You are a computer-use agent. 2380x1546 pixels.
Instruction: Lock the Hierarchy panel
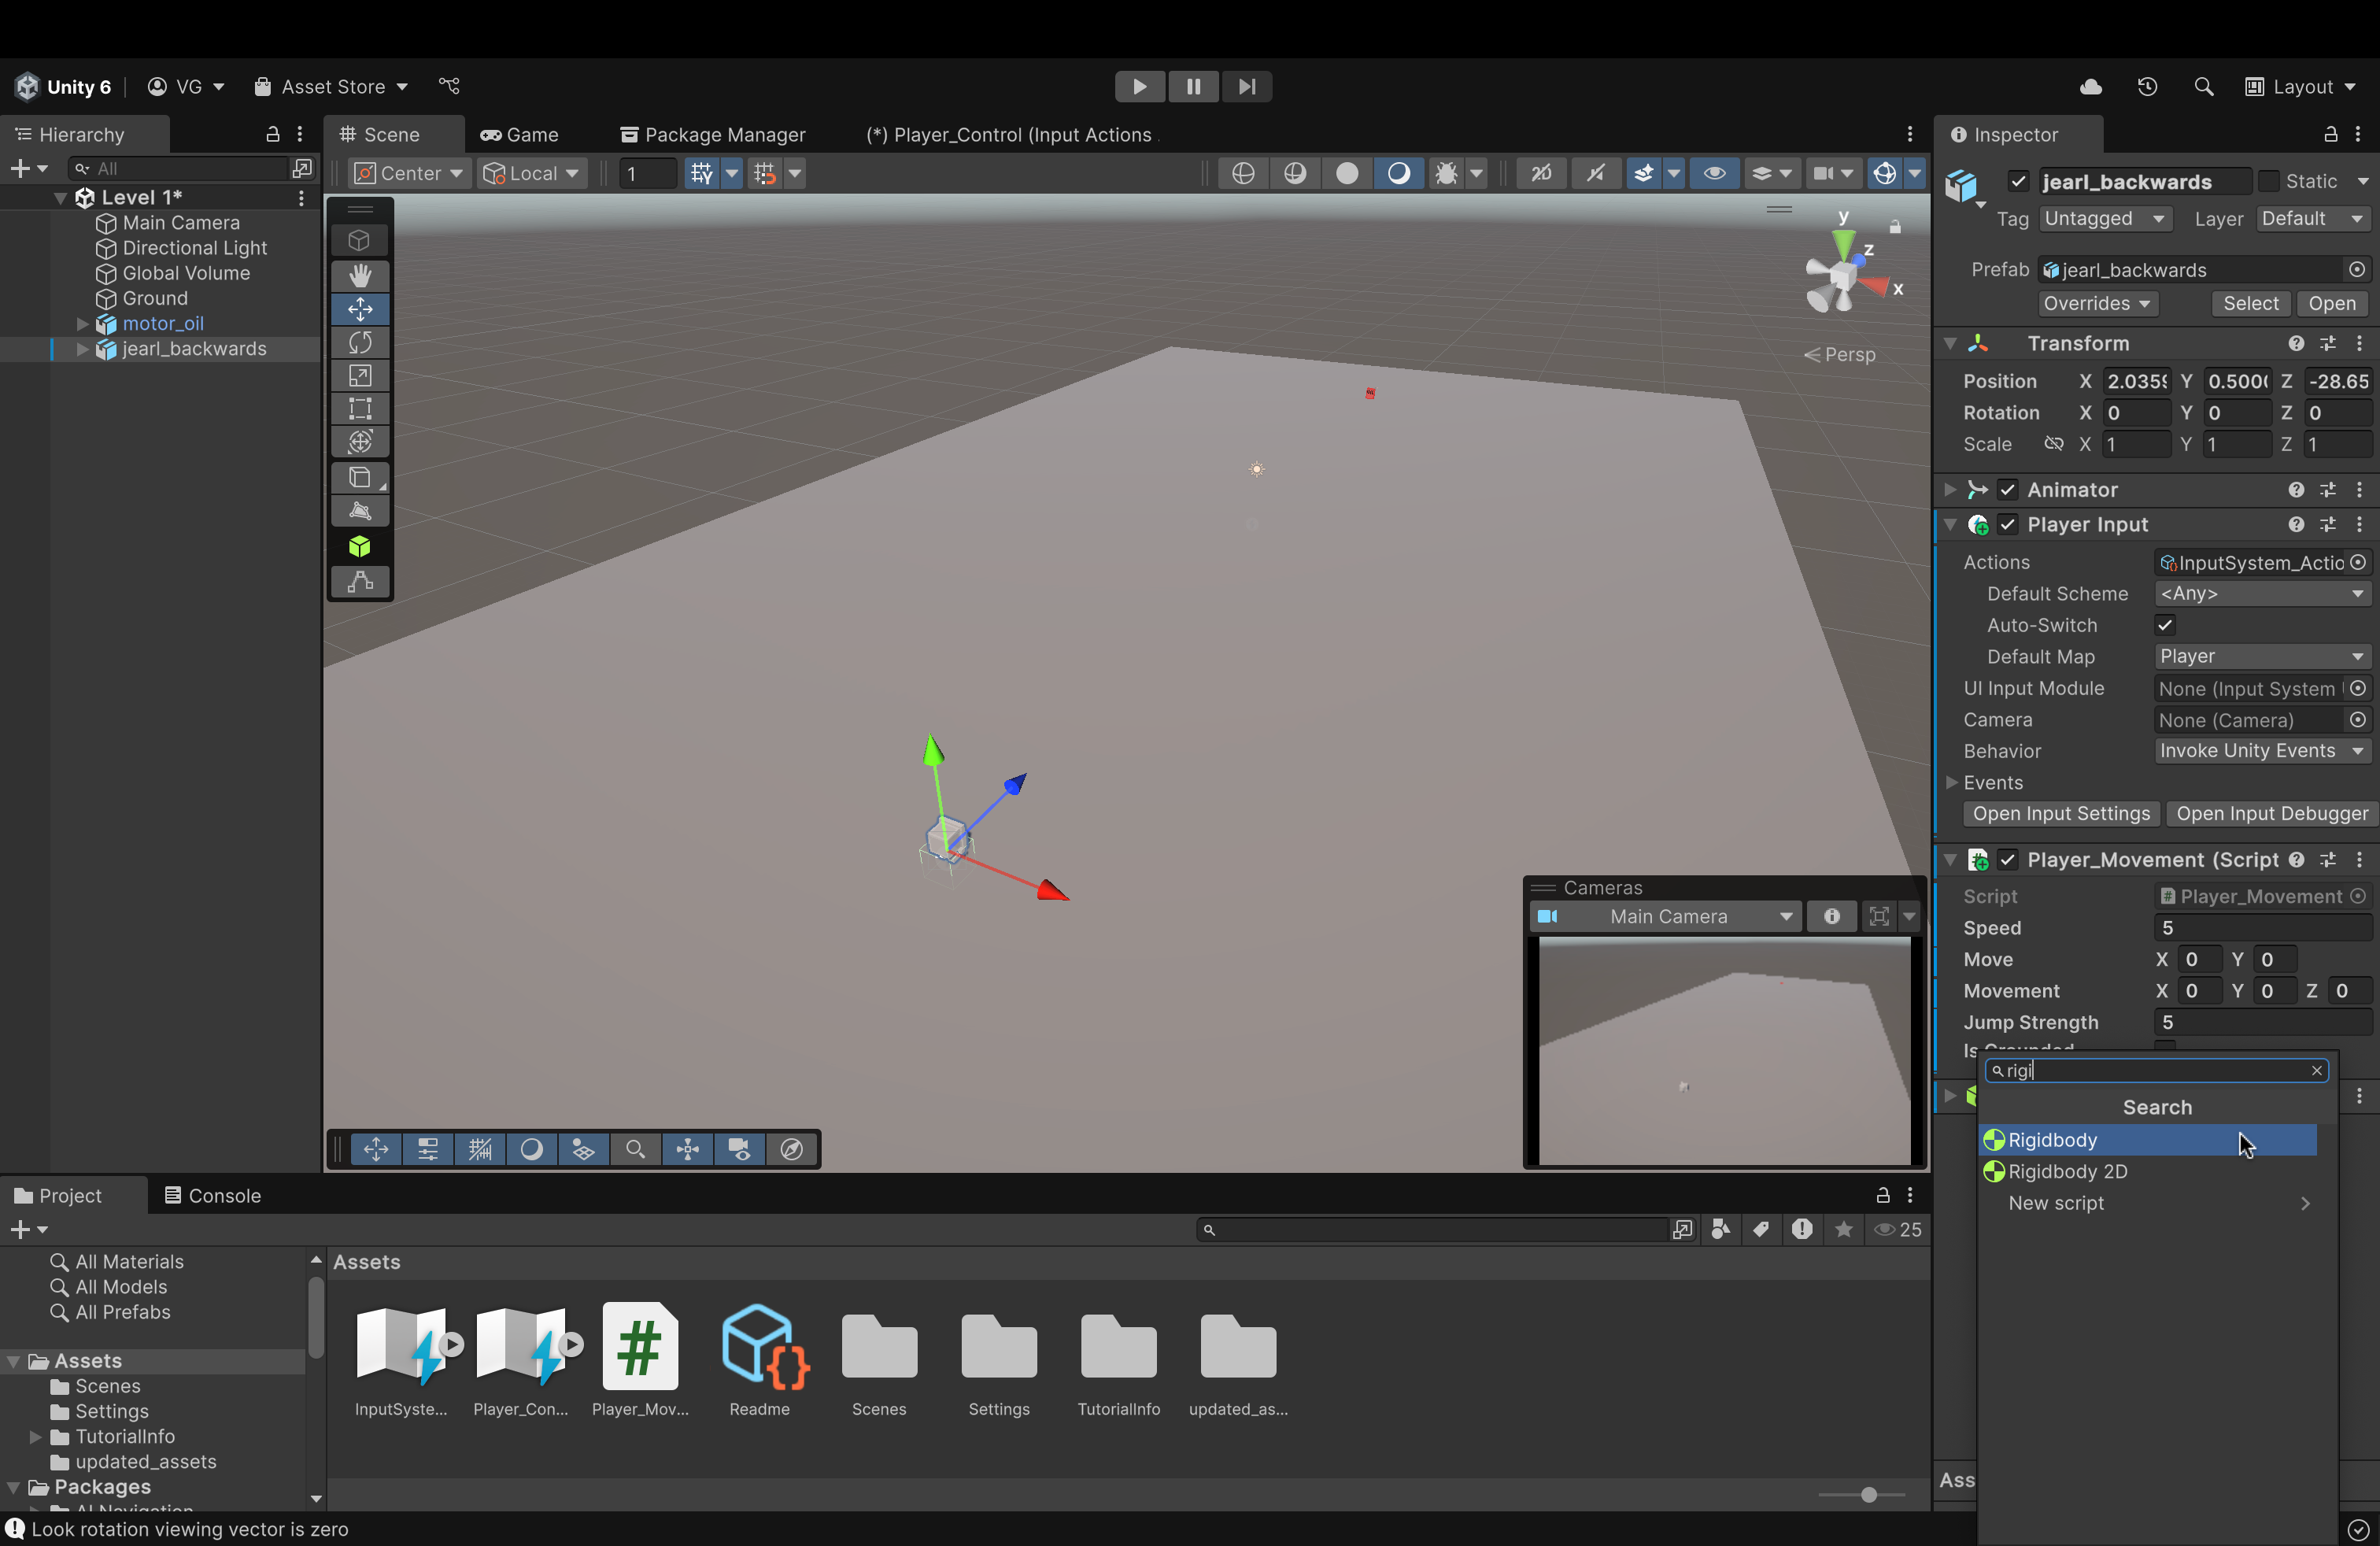[x=272, y=134]
